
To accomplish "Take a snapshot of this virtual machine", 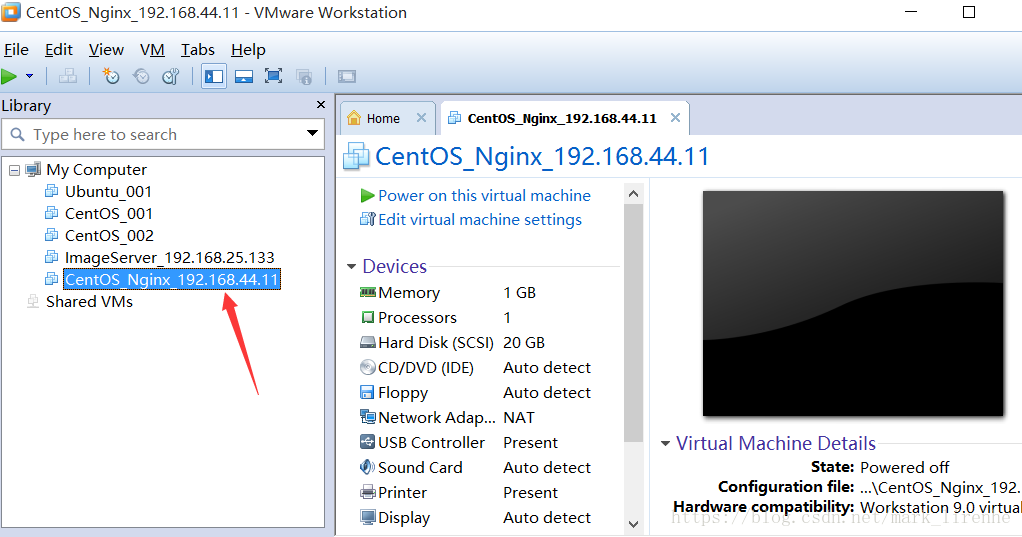I will click(111, 76).
